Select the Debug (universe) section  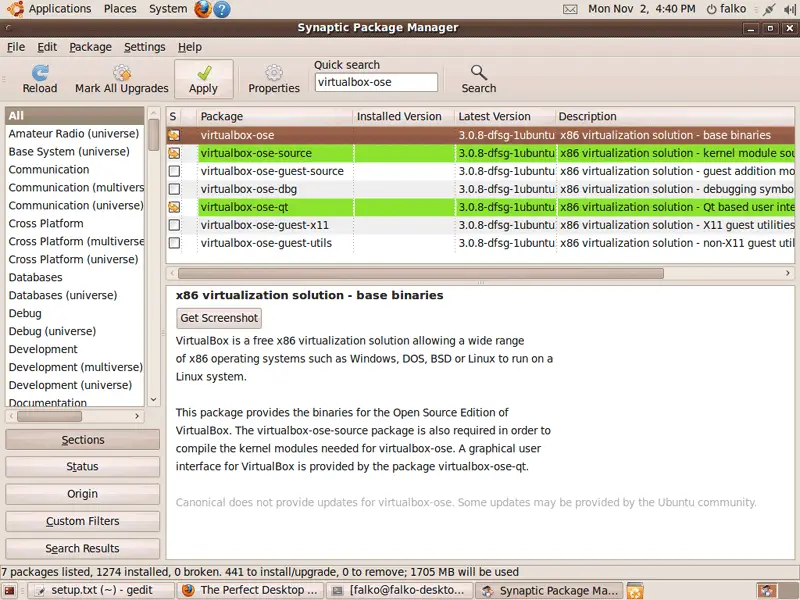click(x=75, y=331)
